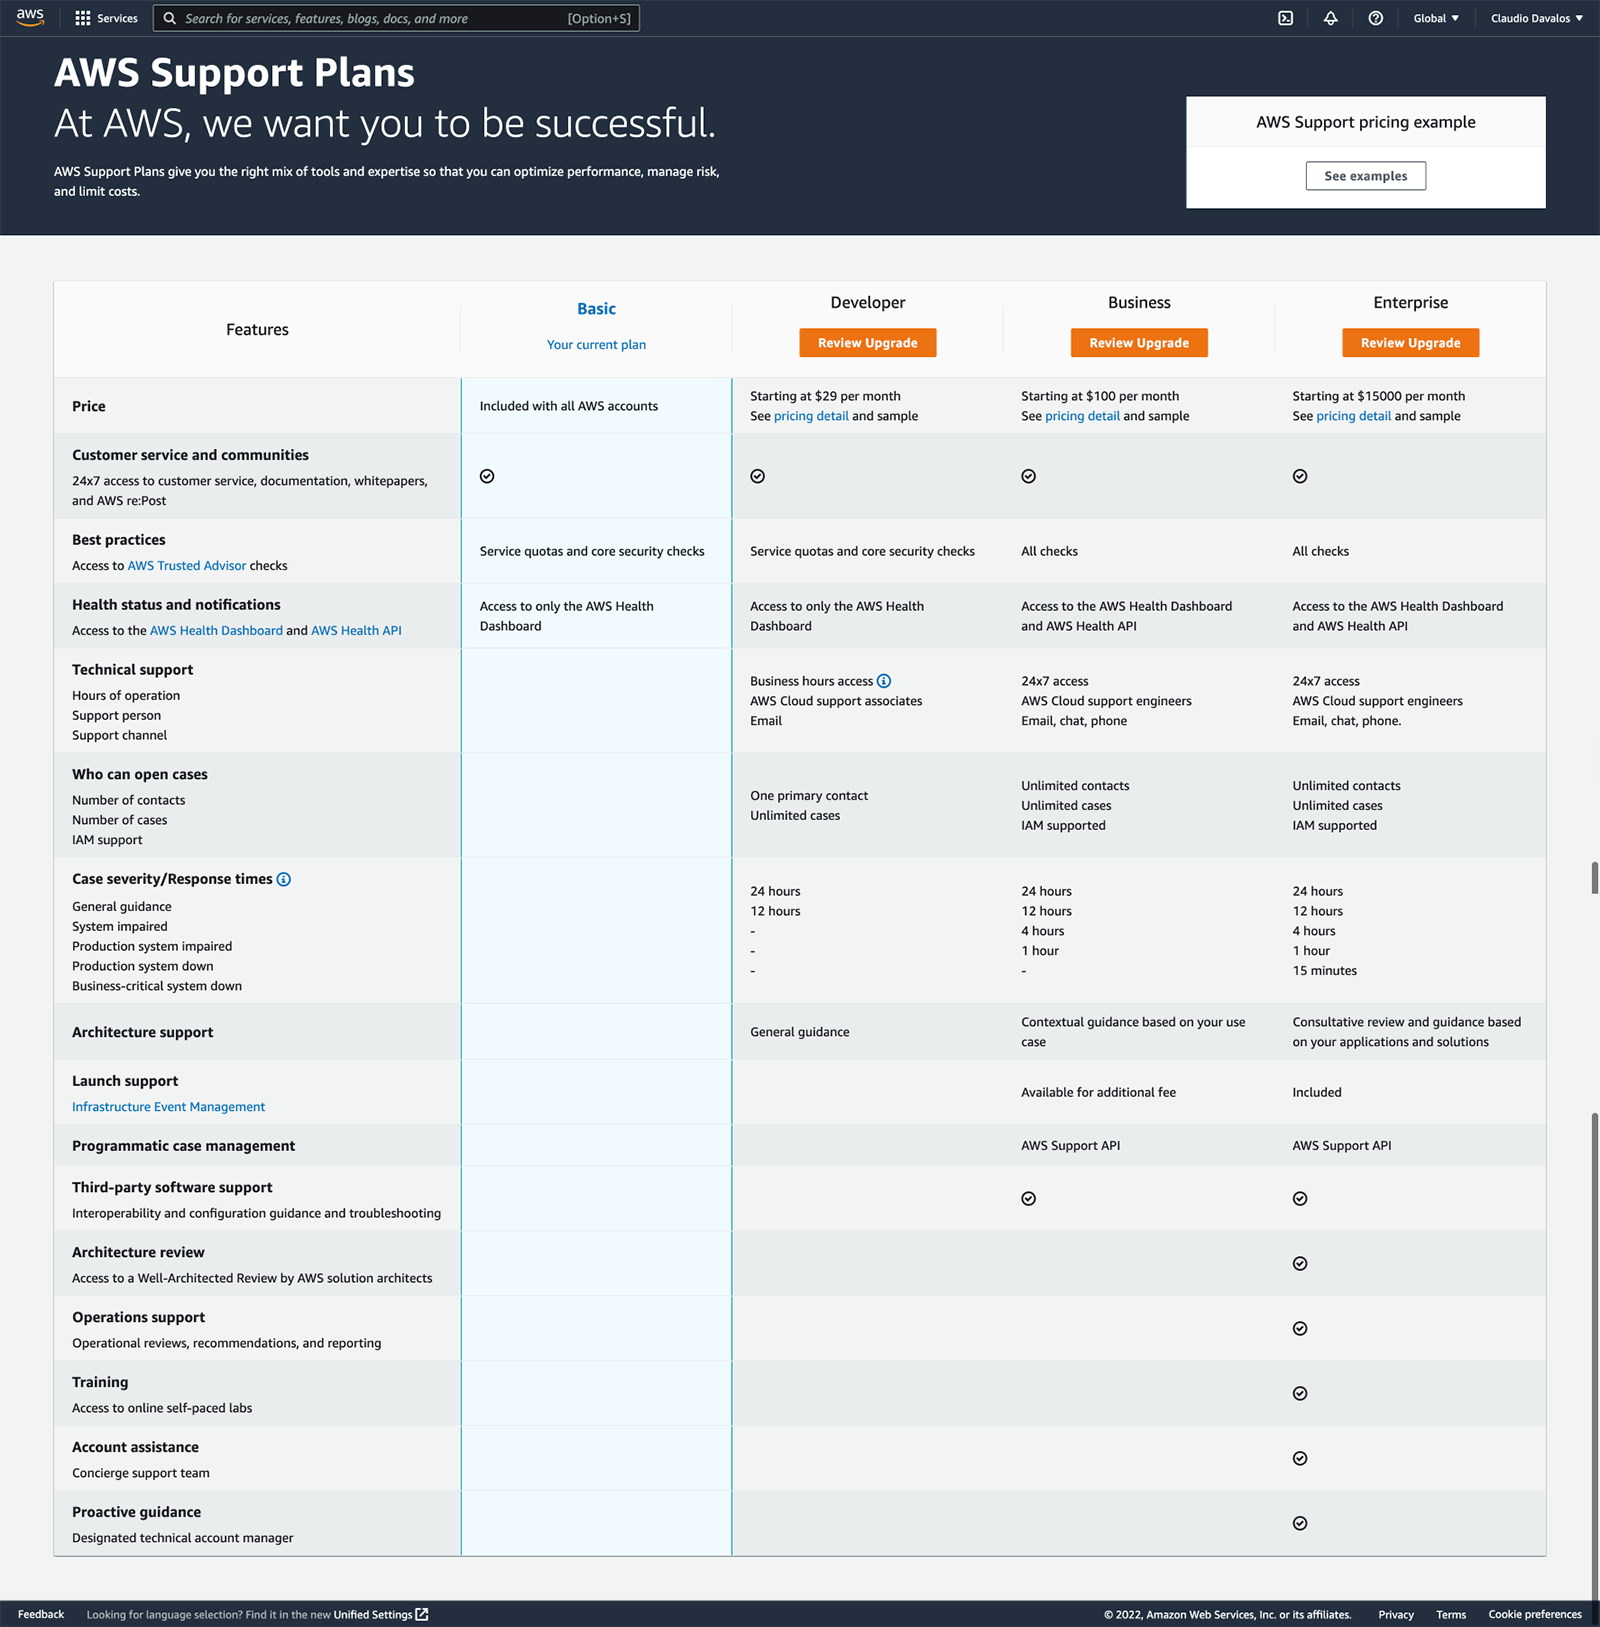
Task: Expand the Global region dropdown
Action: (1436, 18)
